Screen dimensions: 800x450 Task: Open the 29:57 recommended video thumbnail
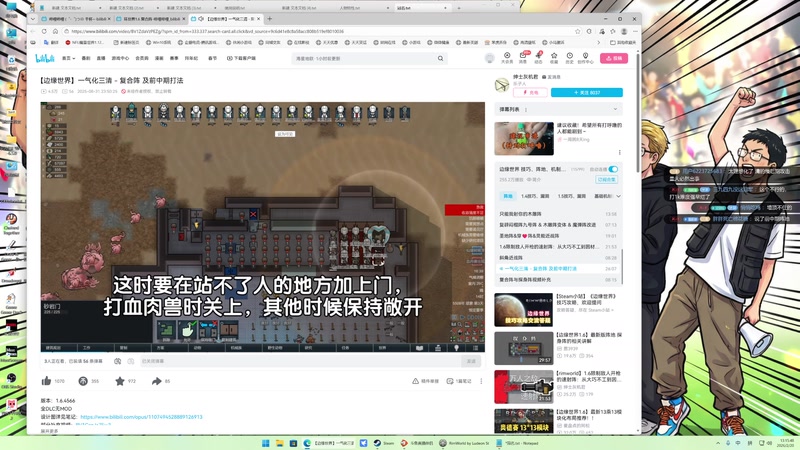coord(523,348)
